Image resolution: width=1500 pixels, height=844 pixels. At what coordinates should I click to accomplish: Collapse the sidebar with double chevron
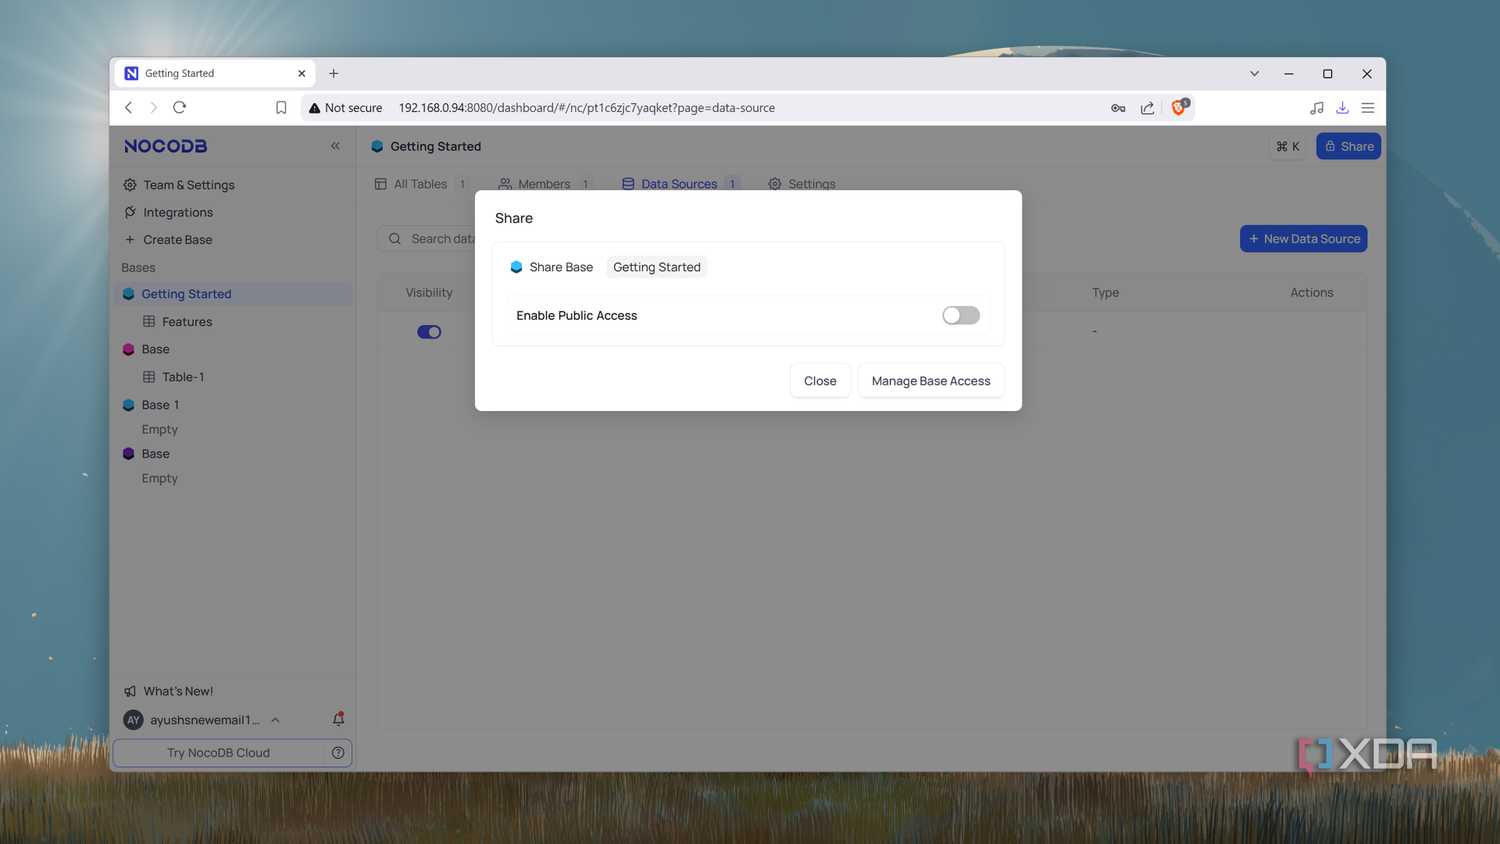pos(335,146)
